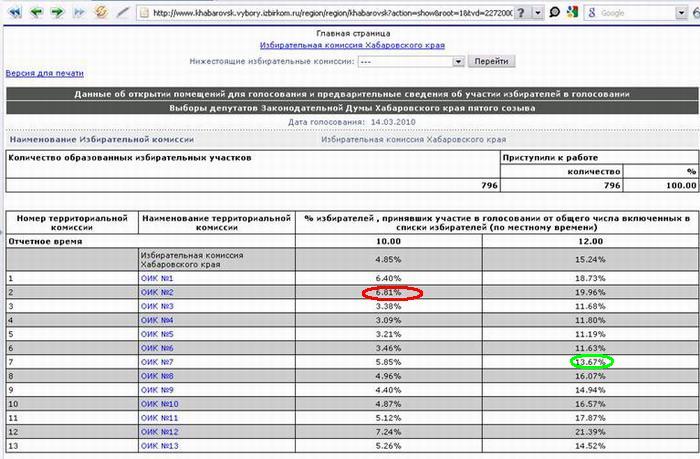The image size is (700, 459).
Task: Click the Rewind double-arrow toolbar button
Action: click(13, 13)
